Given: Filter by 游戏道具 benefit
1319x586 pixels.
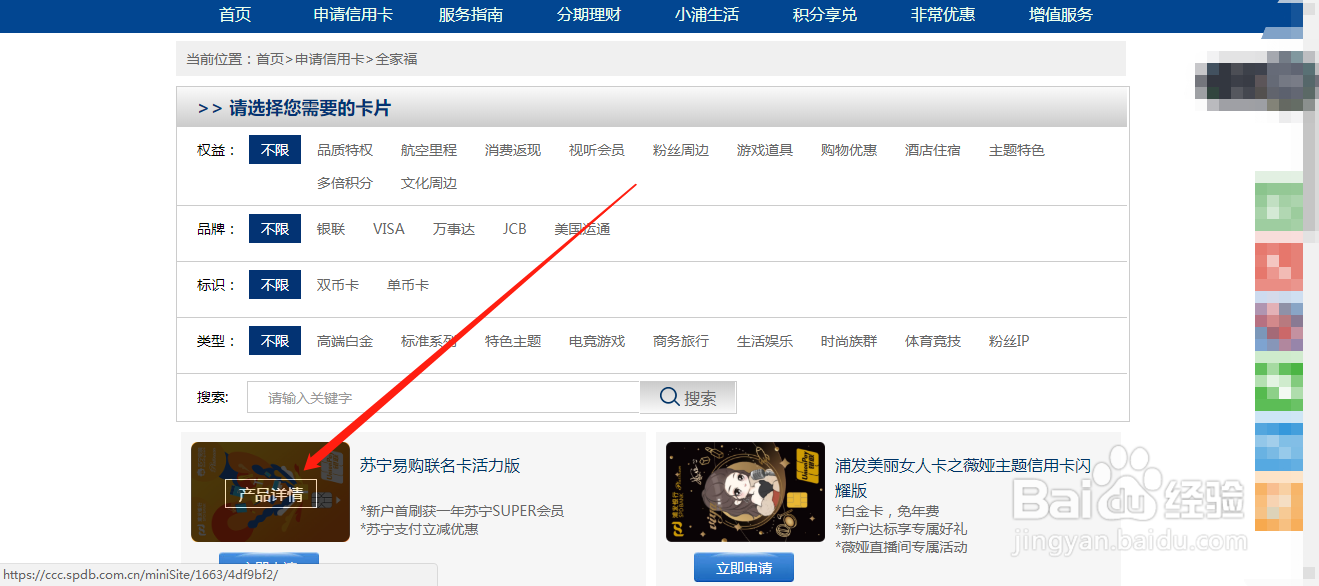Looking at the screenshot, I should click(765, 150).
